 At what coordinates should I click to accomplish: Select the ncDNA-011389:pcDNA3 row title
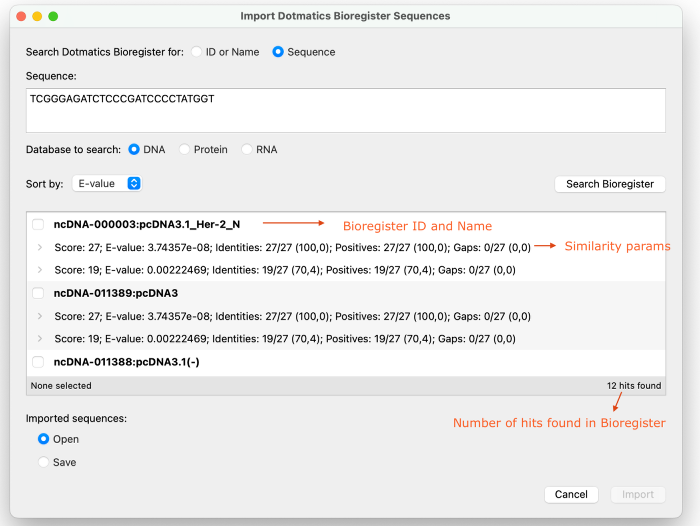(x=116, y=293)
